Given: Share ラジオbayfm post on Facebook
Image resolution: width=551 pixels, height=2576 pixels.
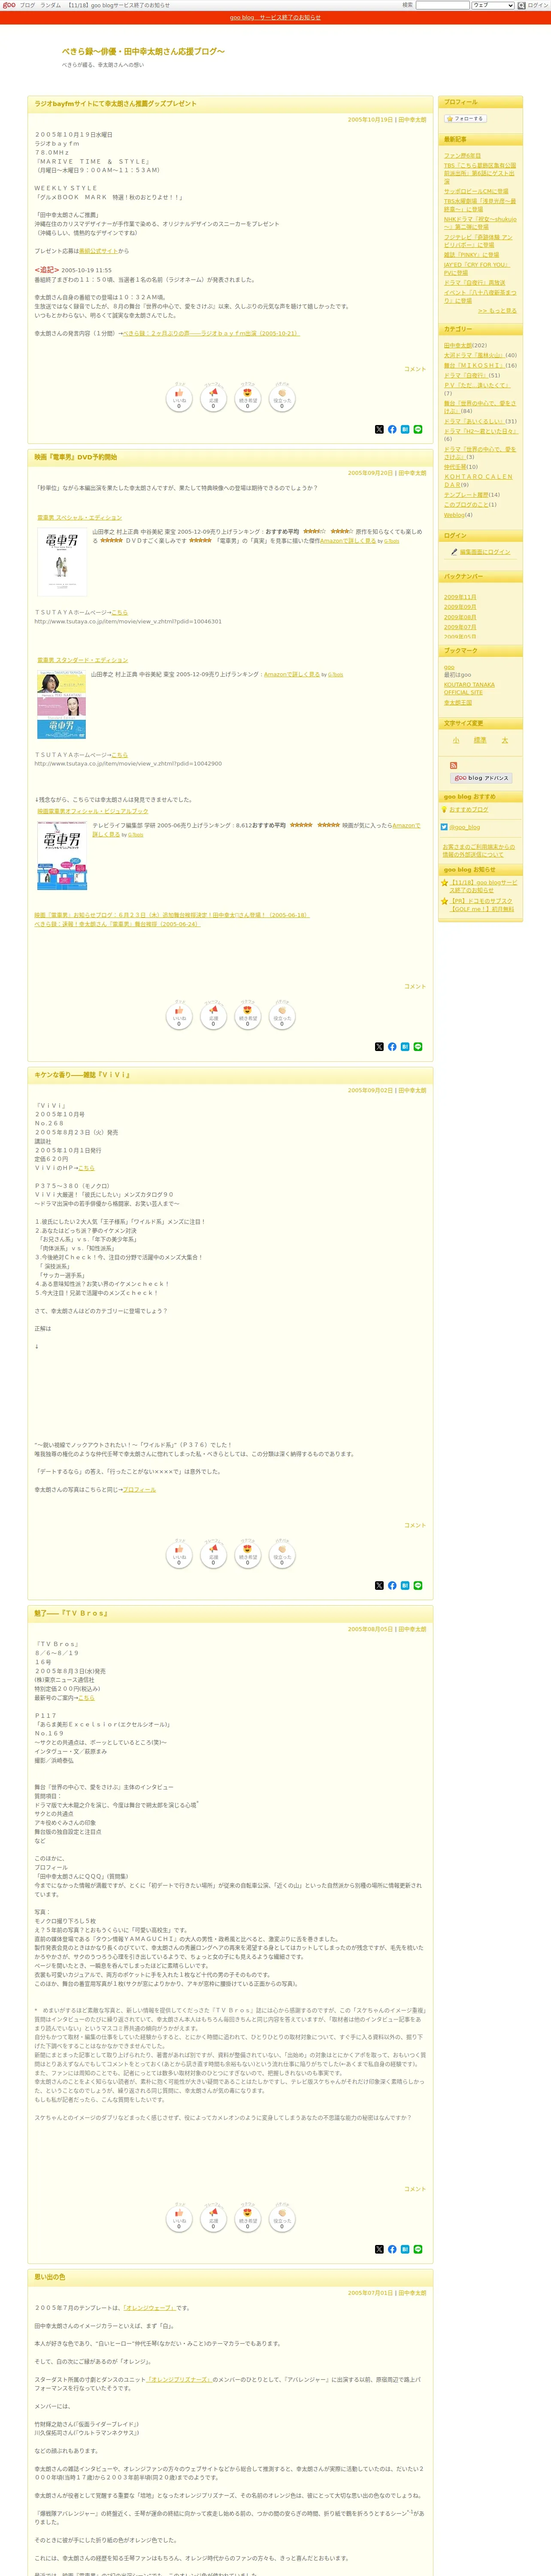Looking at the screenshot, I should [392, 429].
